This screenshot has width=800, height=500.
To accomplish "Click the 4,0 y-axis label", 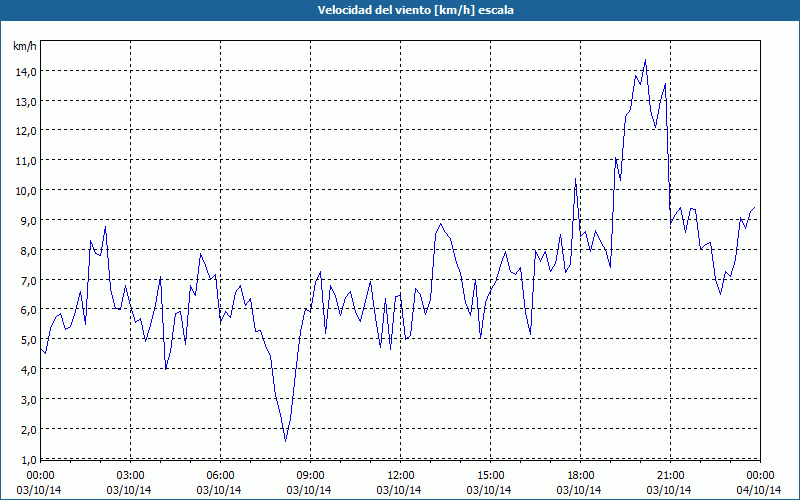I will click(x=28, y=370).
